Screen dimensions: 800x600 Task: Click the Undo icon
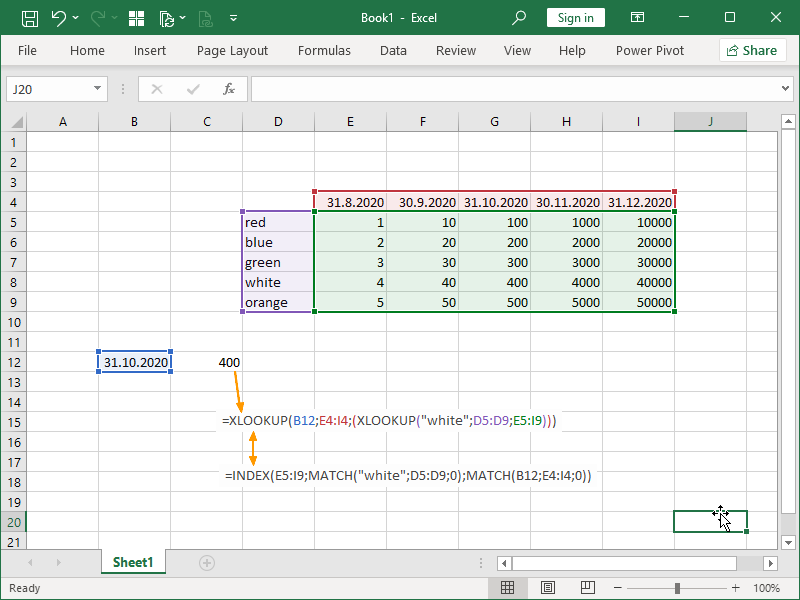coord(59,18)
